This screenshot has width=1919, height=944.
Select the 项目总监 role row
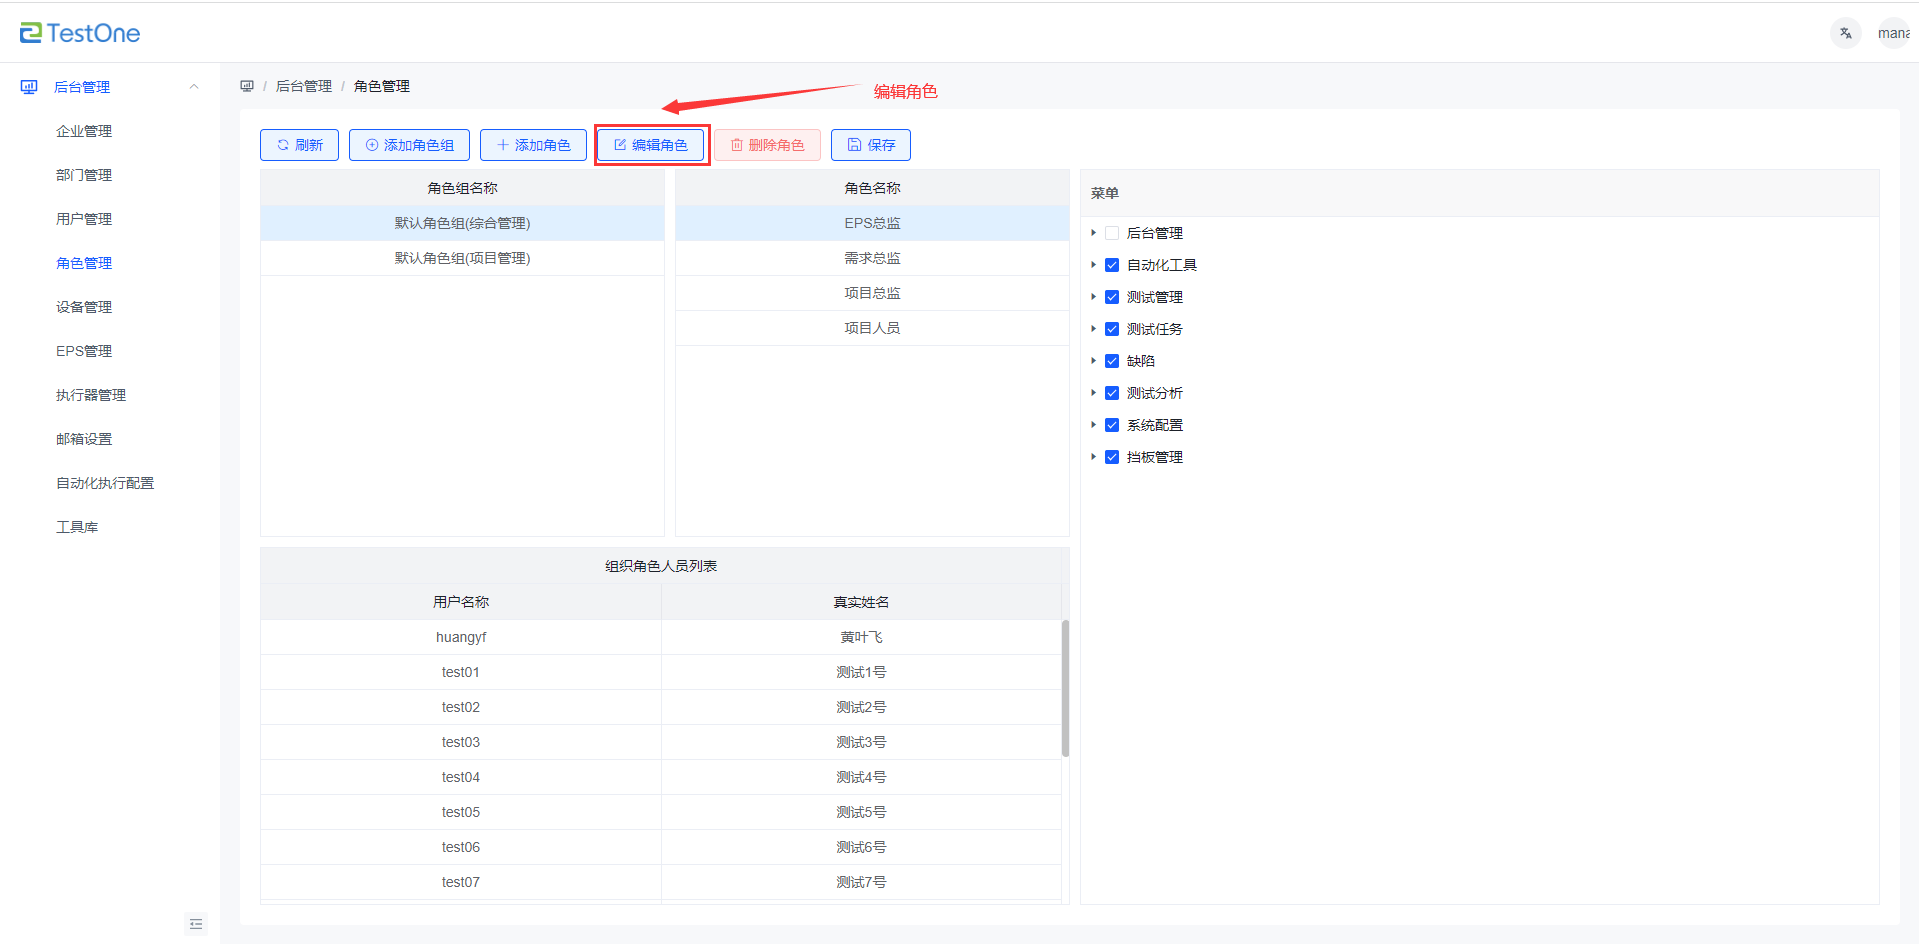[872, 293]
